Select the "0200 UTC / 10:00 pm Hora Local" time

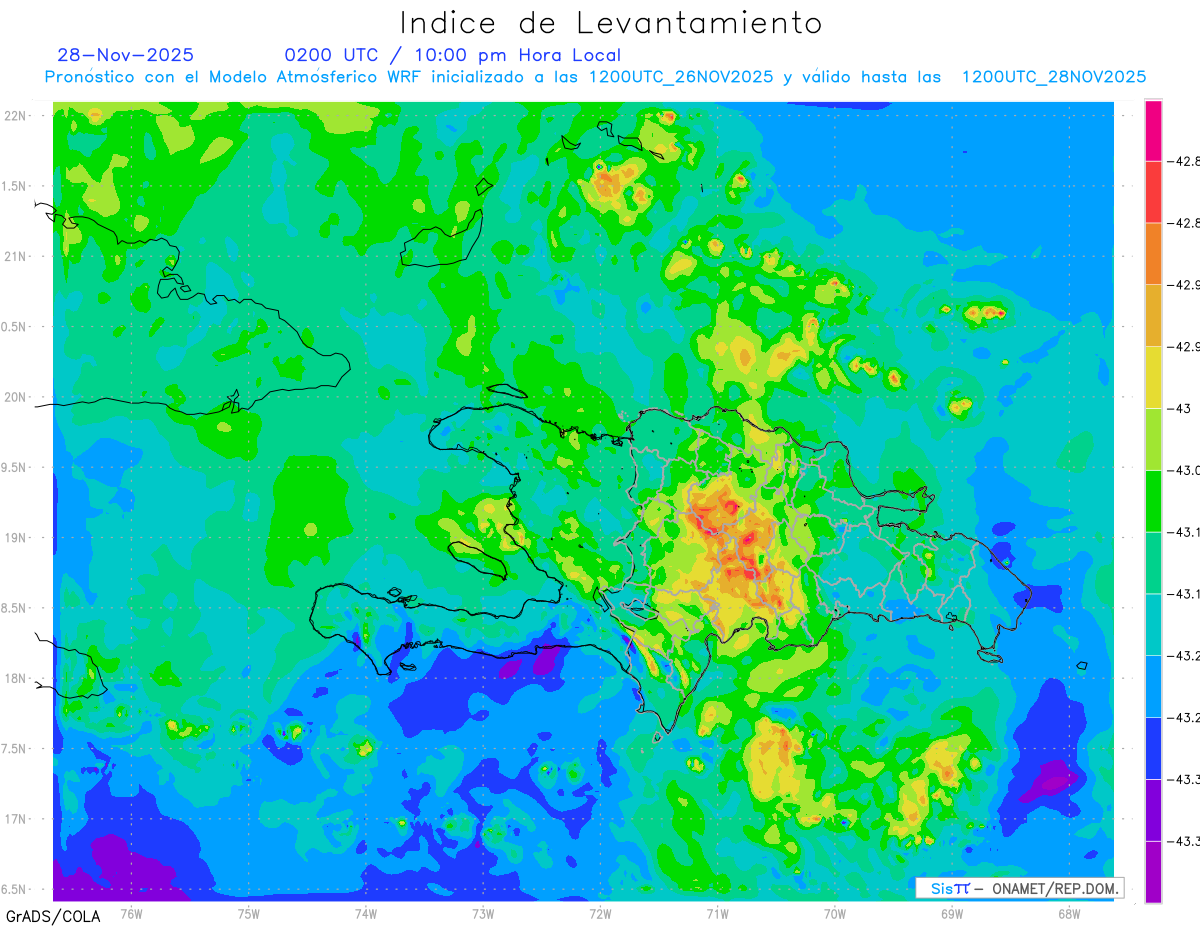(453, 55)
